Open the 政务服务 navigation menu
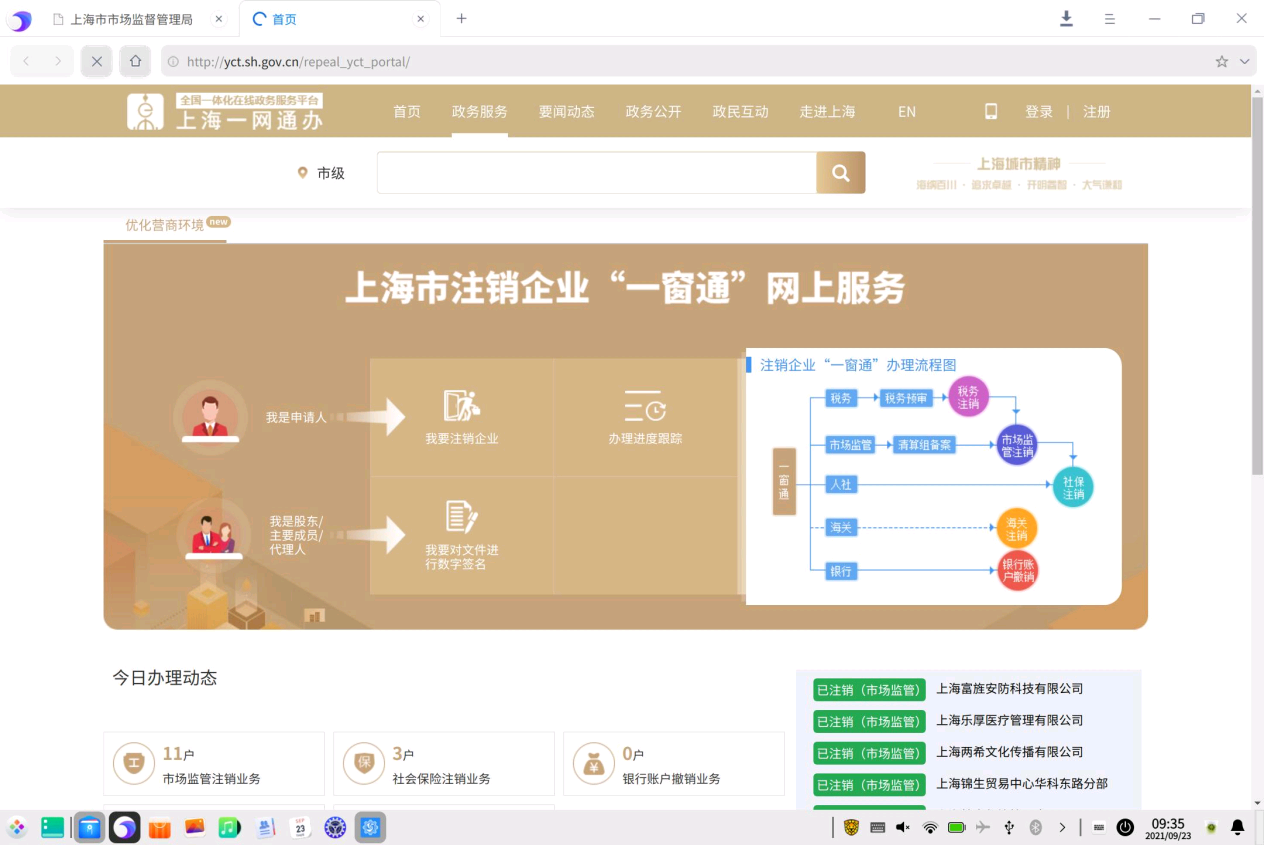1264x845 pixels. pyautogui.click(x=479, y=112)
